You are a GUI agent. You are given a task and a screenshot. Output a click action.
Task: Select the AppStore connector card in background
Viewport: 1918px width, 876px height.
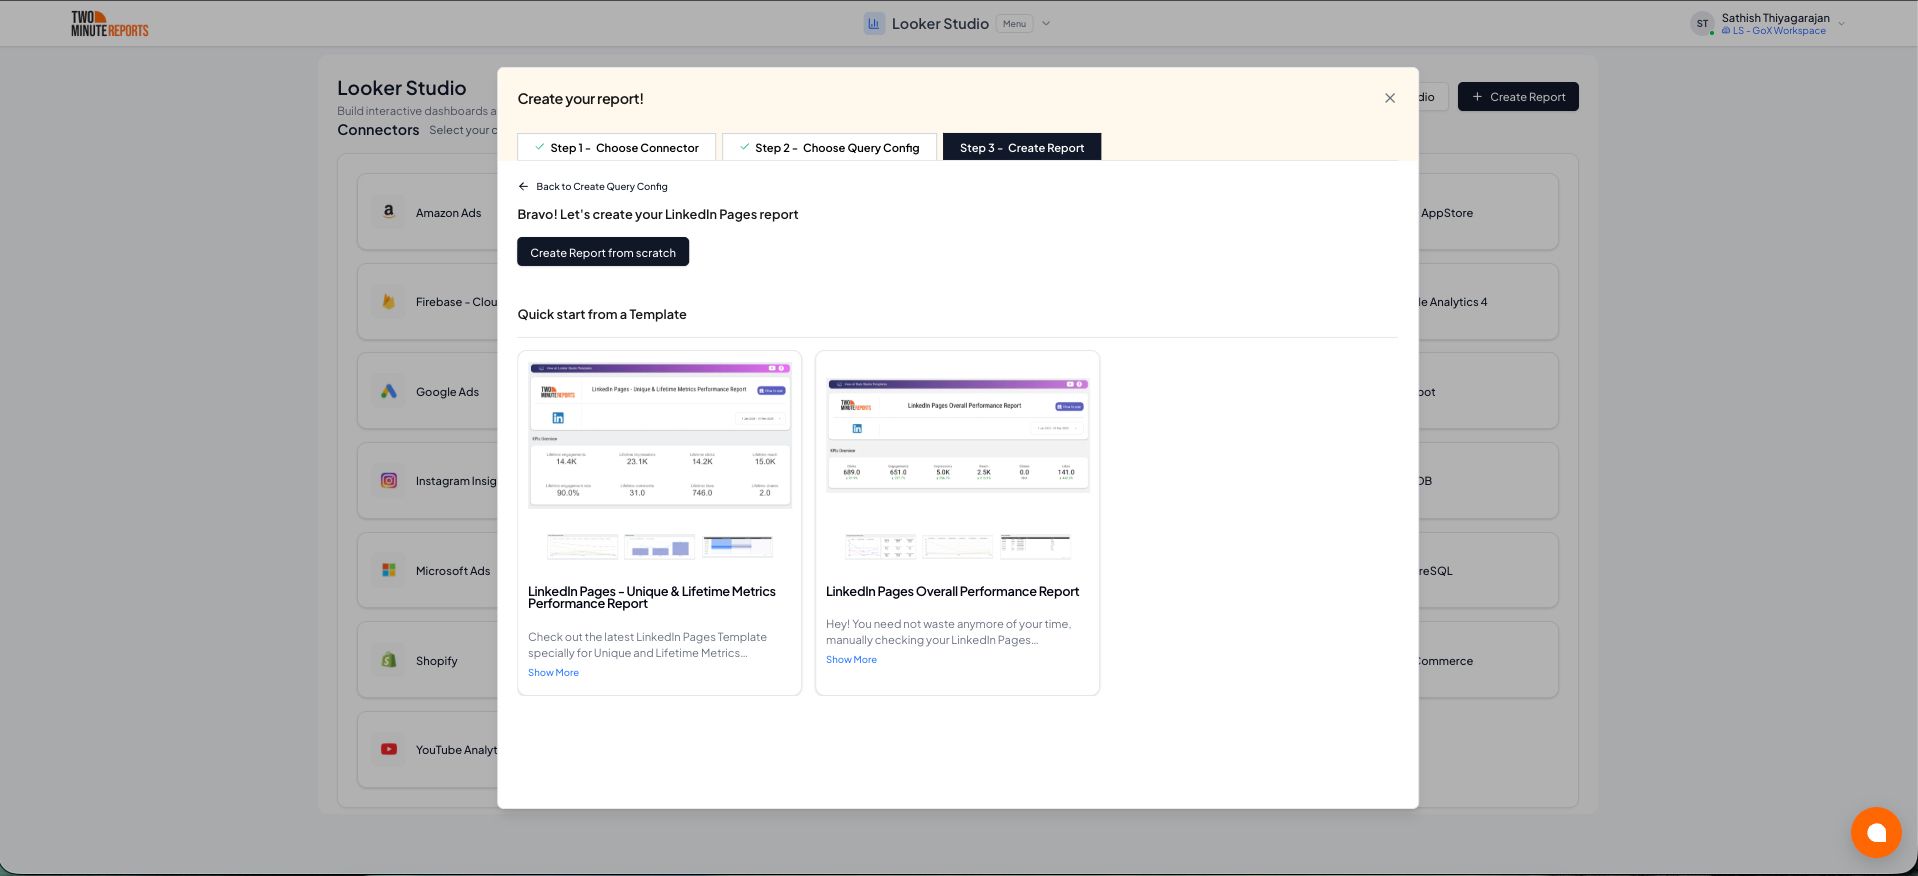pyautogui.click(x=1488, y=212)
